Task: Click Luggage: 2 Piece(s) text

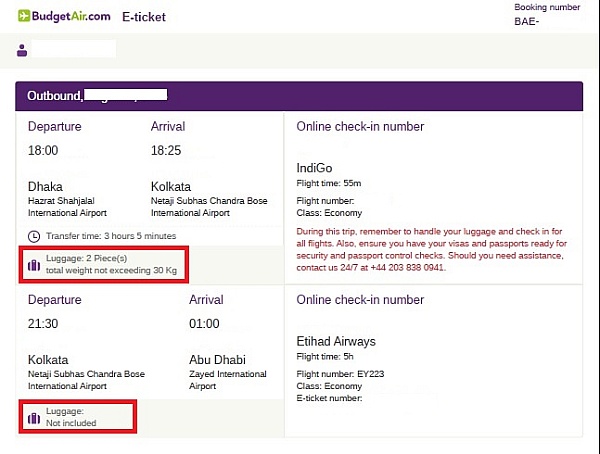Action: (x=86, y=258)
